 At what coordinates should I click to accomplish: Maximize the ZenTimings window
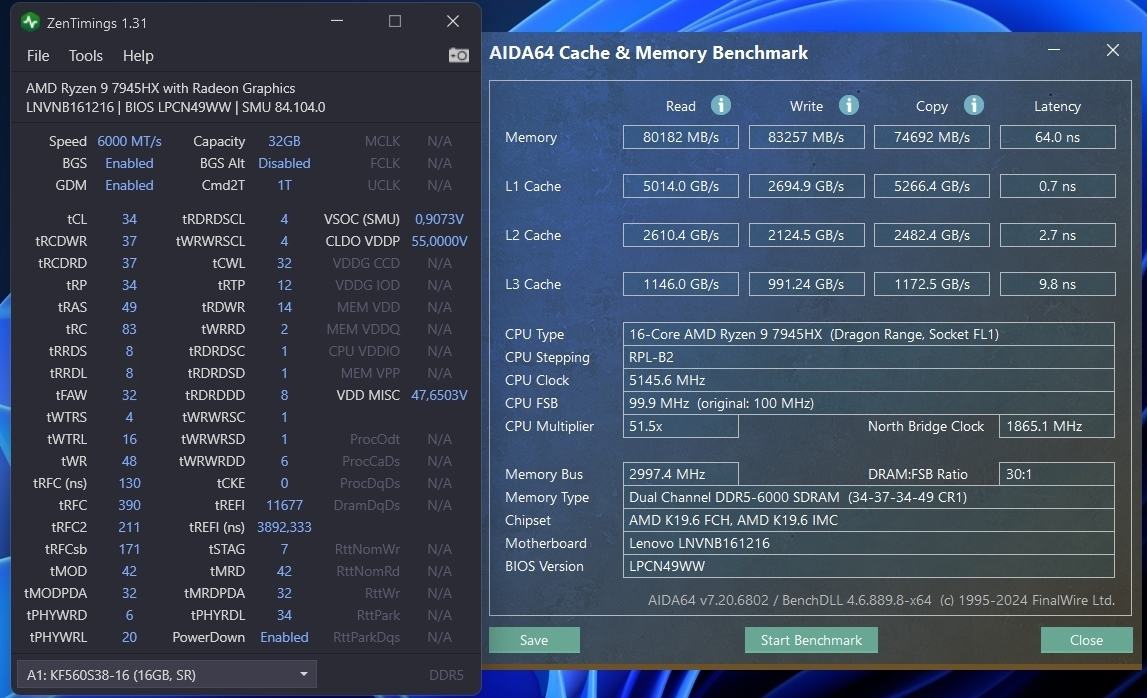click(395, 21)
